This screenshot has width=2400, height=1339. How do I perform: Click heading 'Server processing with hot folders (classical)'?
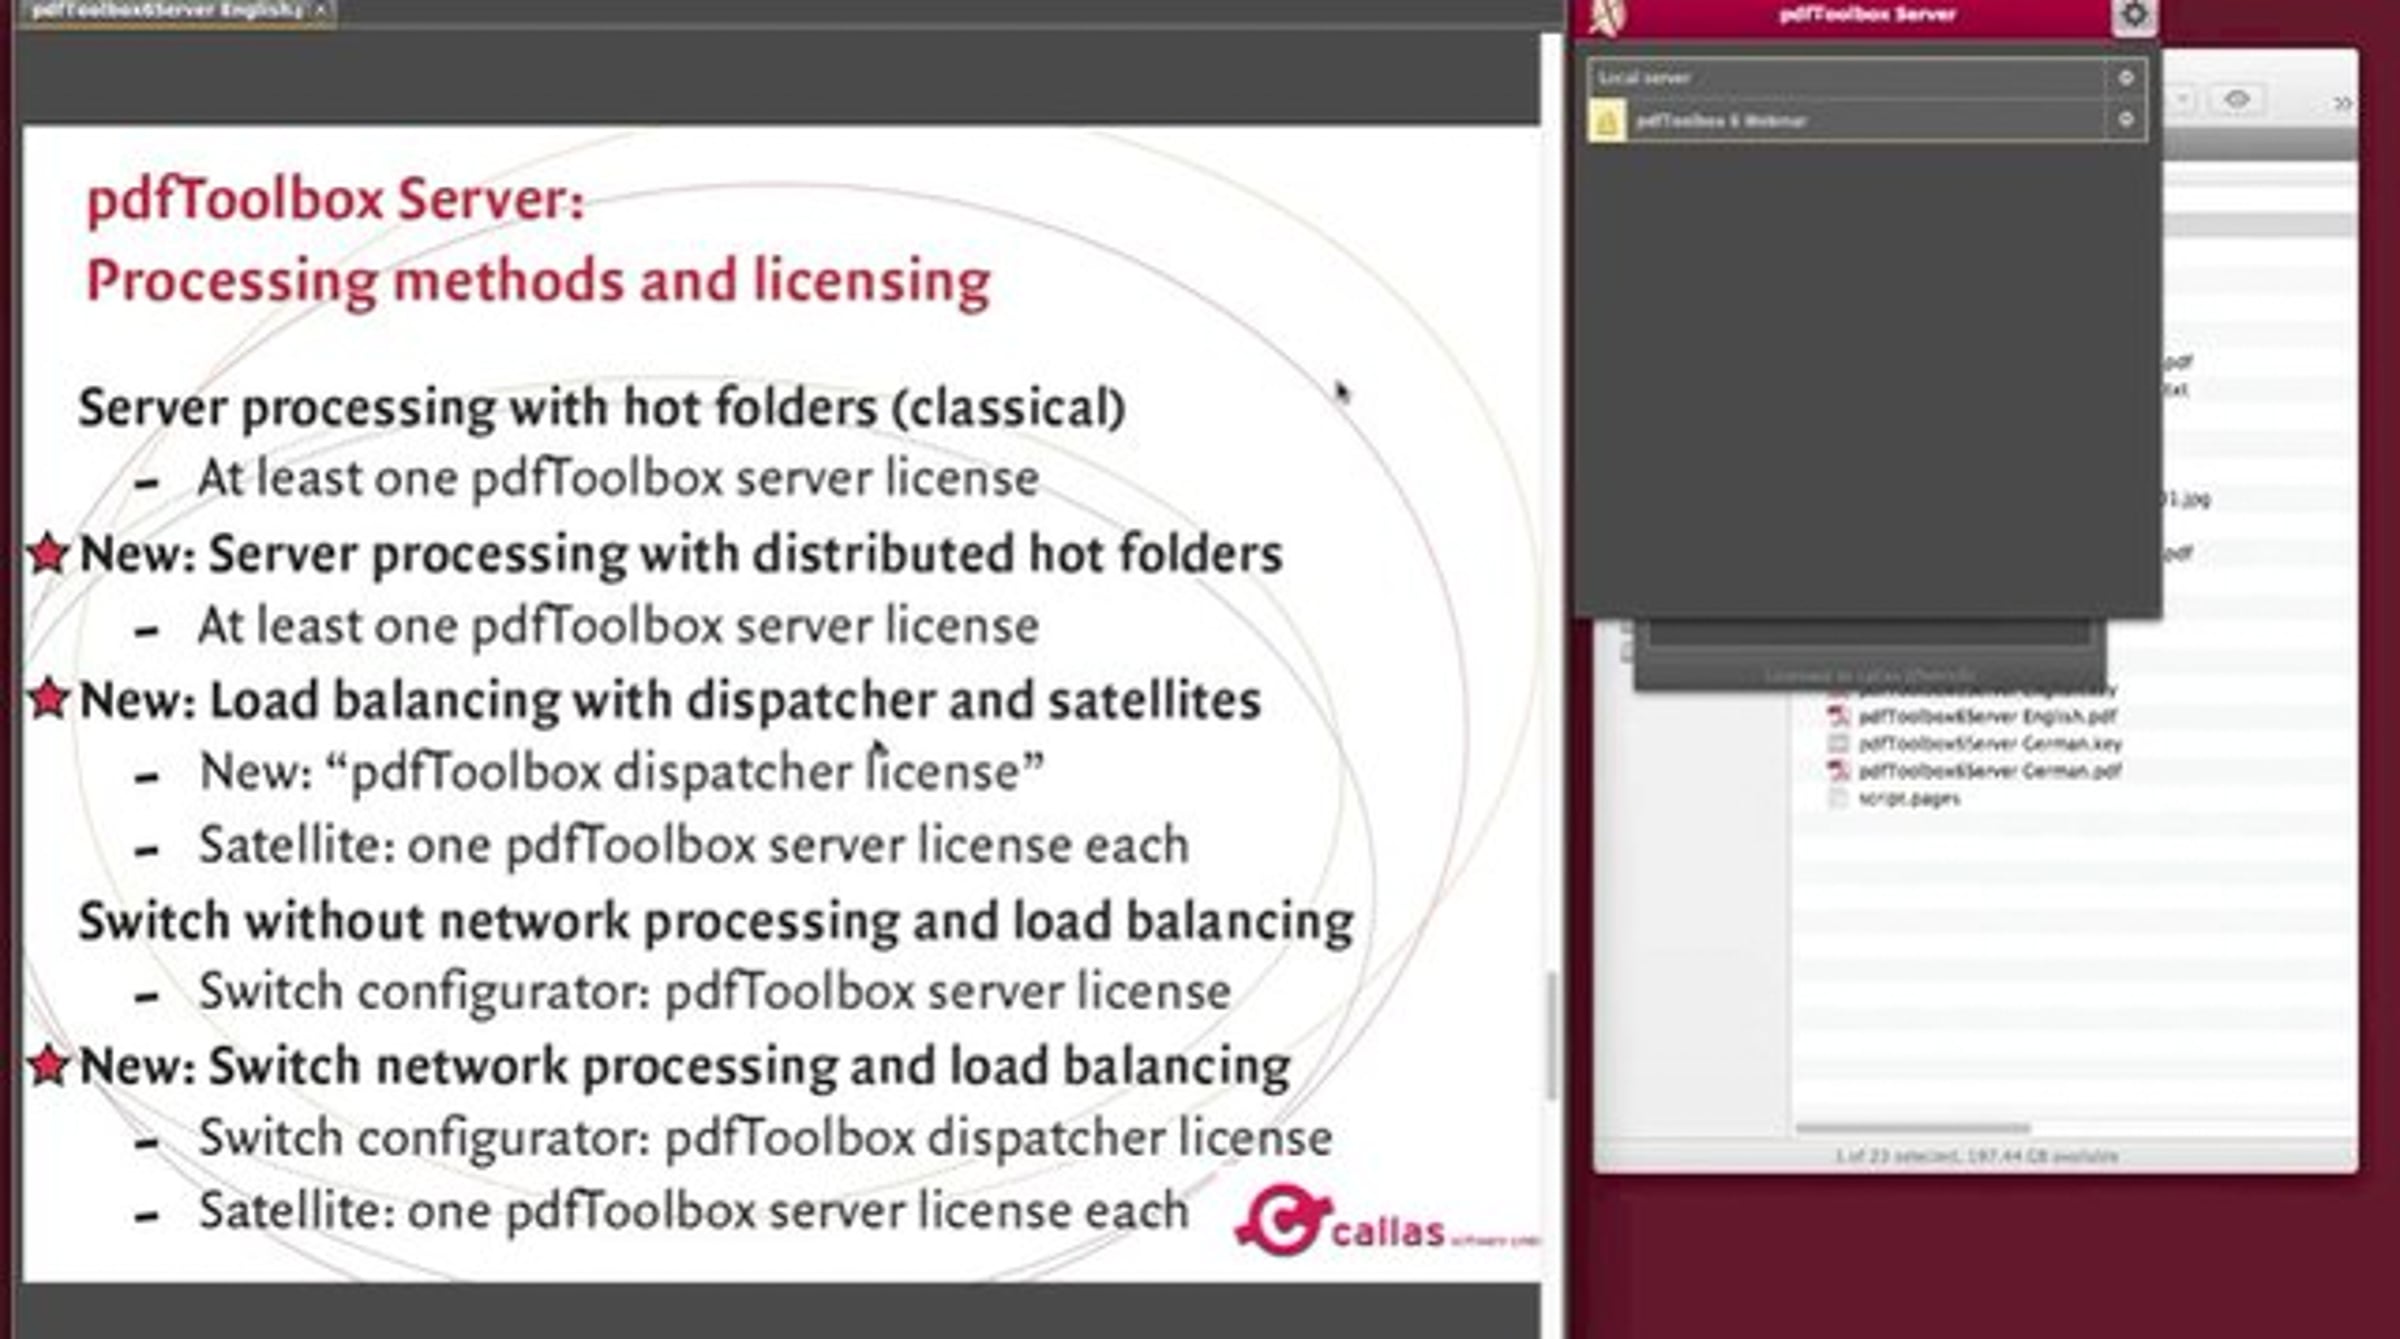(x=602, y=408)
